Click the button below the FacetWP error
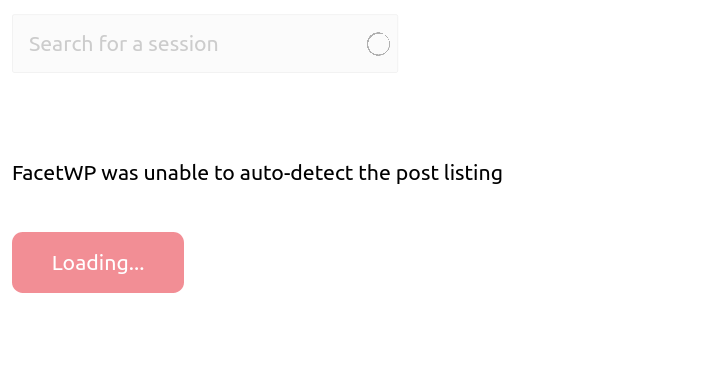This screenshot has width=728, height=388. click(98, 263)
